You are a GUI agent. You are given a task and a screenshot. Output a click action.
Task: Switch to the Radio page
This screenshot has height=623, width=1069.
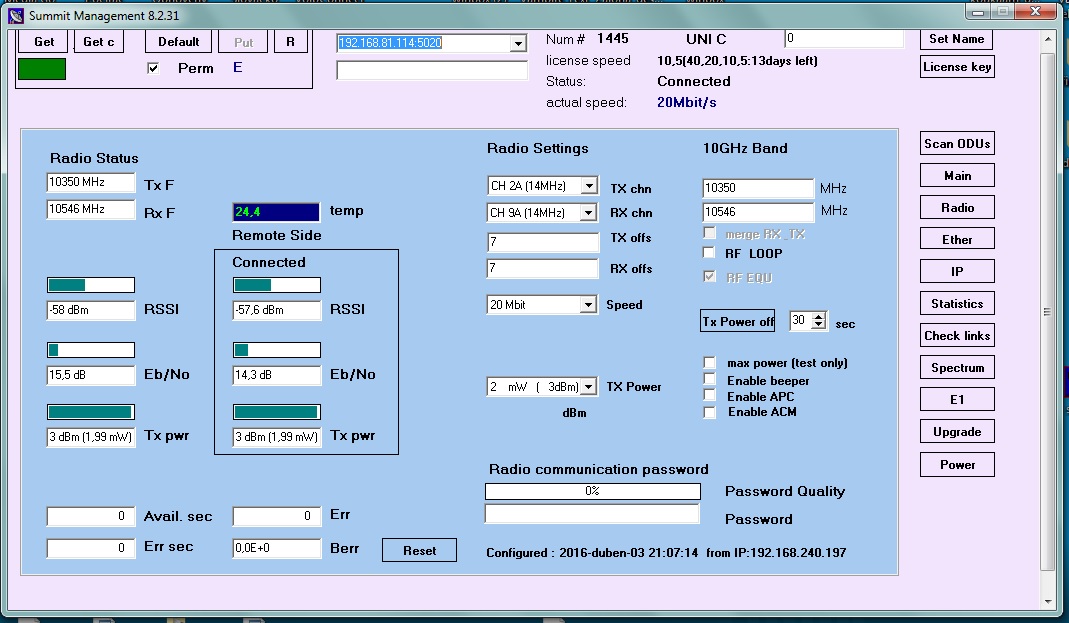pyautogui.click(x=957, y=208)
